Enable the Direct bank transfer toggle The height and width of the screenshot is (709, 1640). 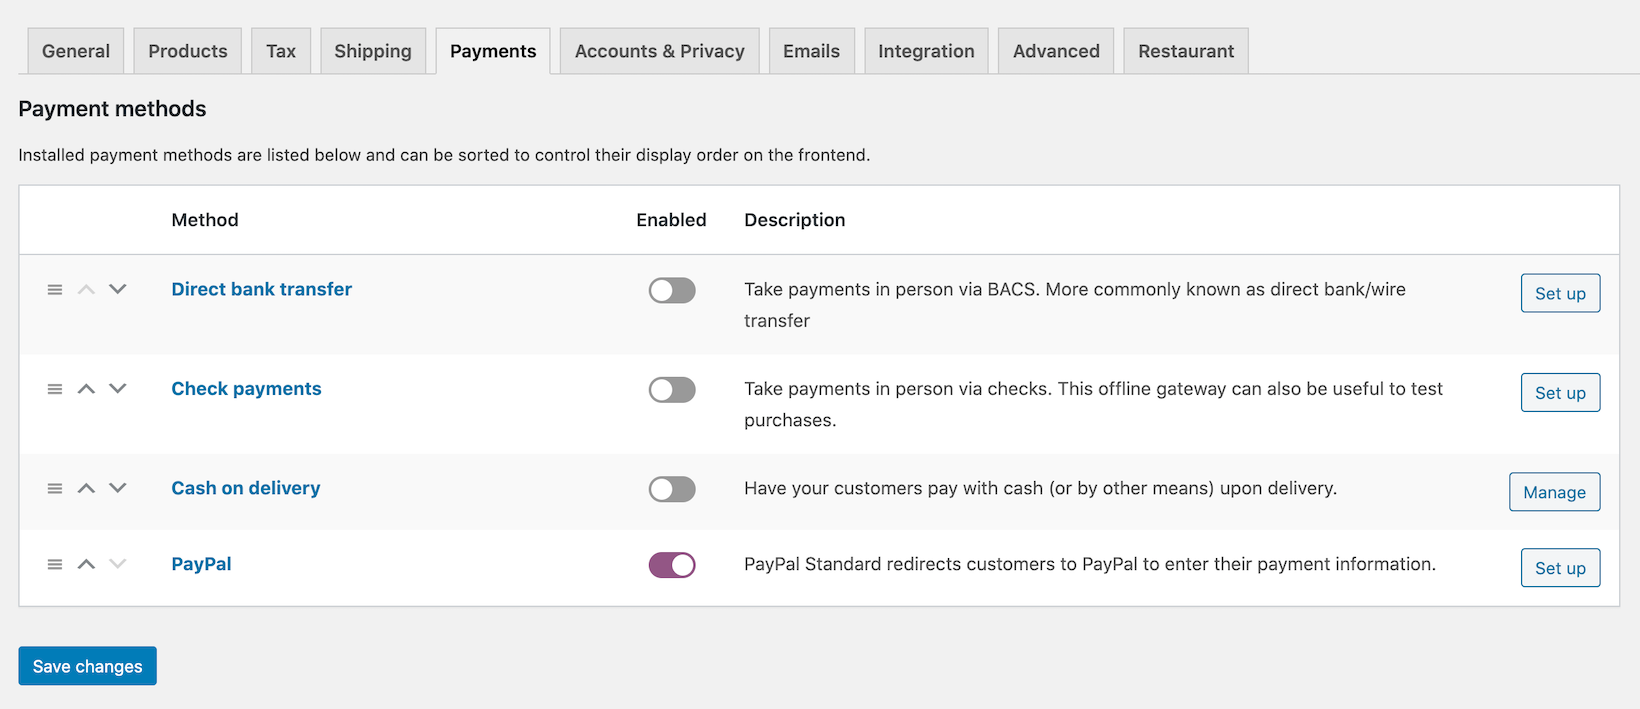[x=671, y=290]
